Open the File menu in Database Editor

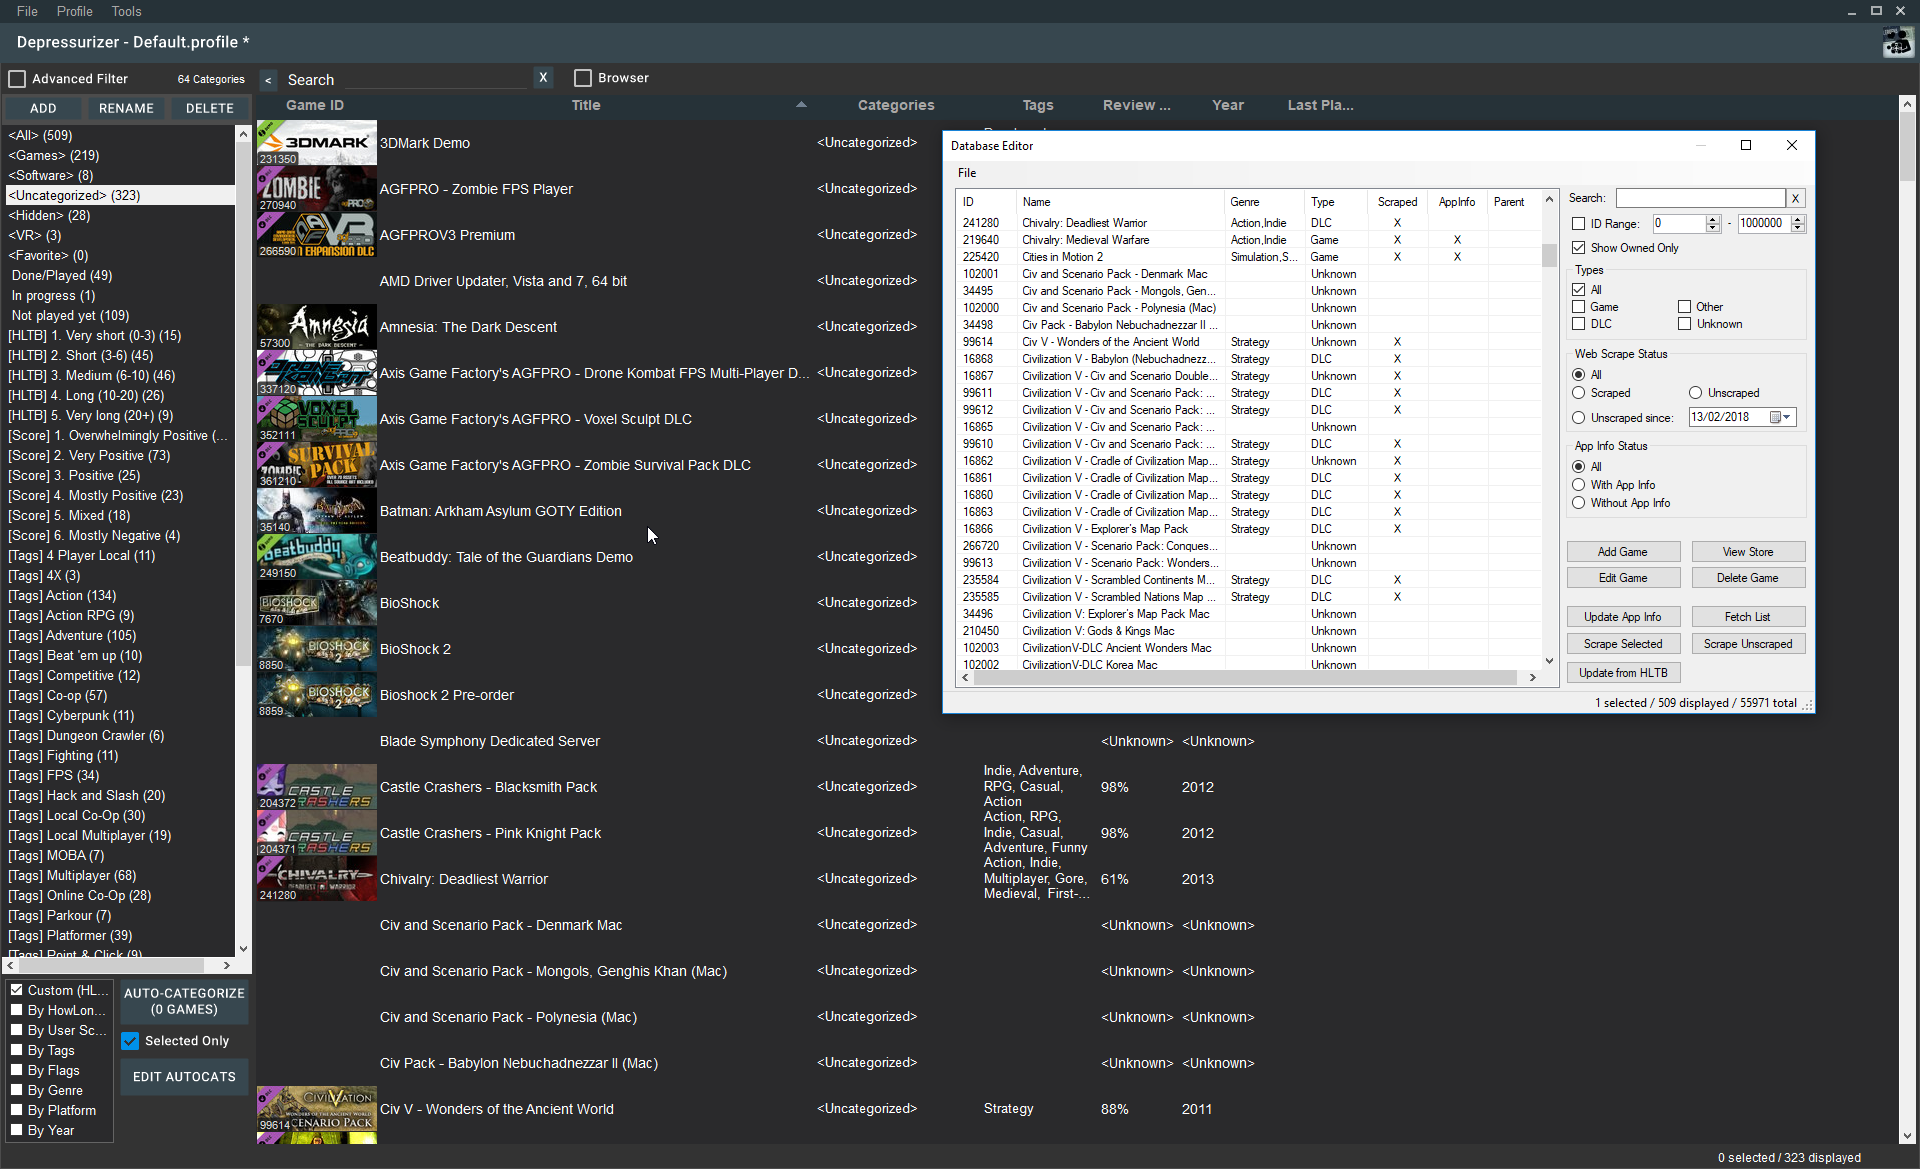tap(966, 172)
